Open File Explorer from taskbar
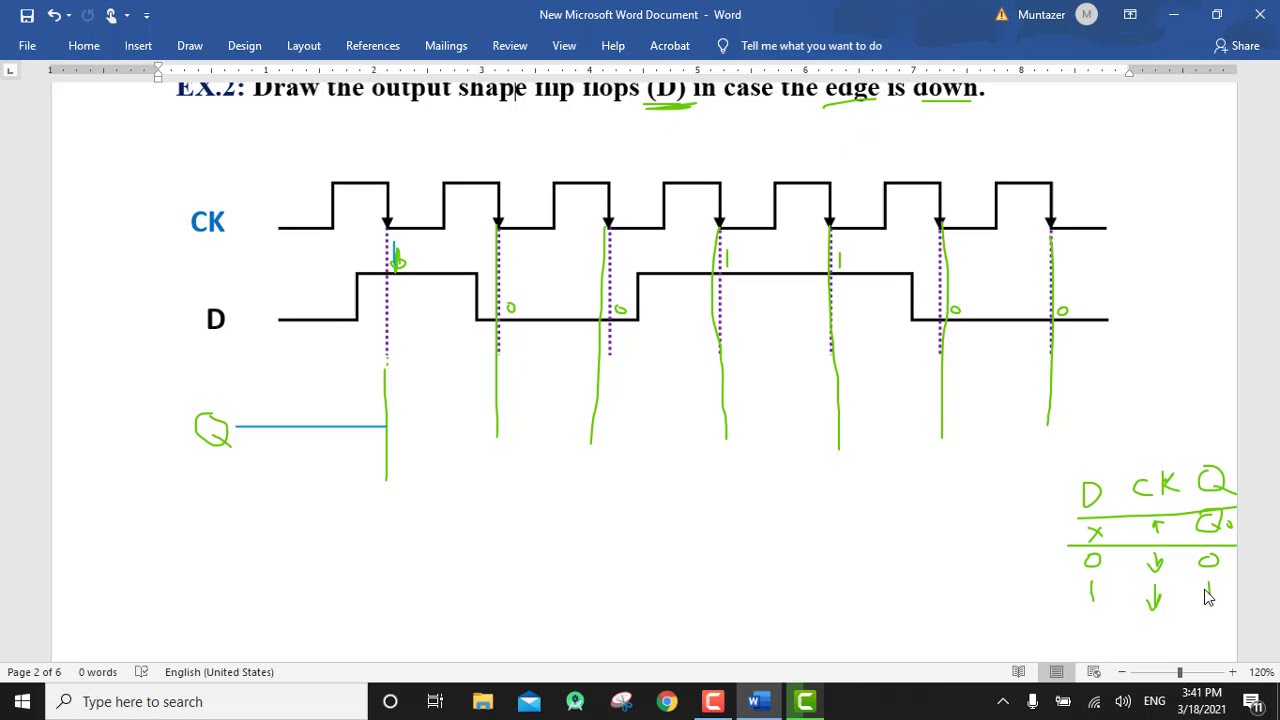This screenshot has width=1280, height=720. coord(482,702)
